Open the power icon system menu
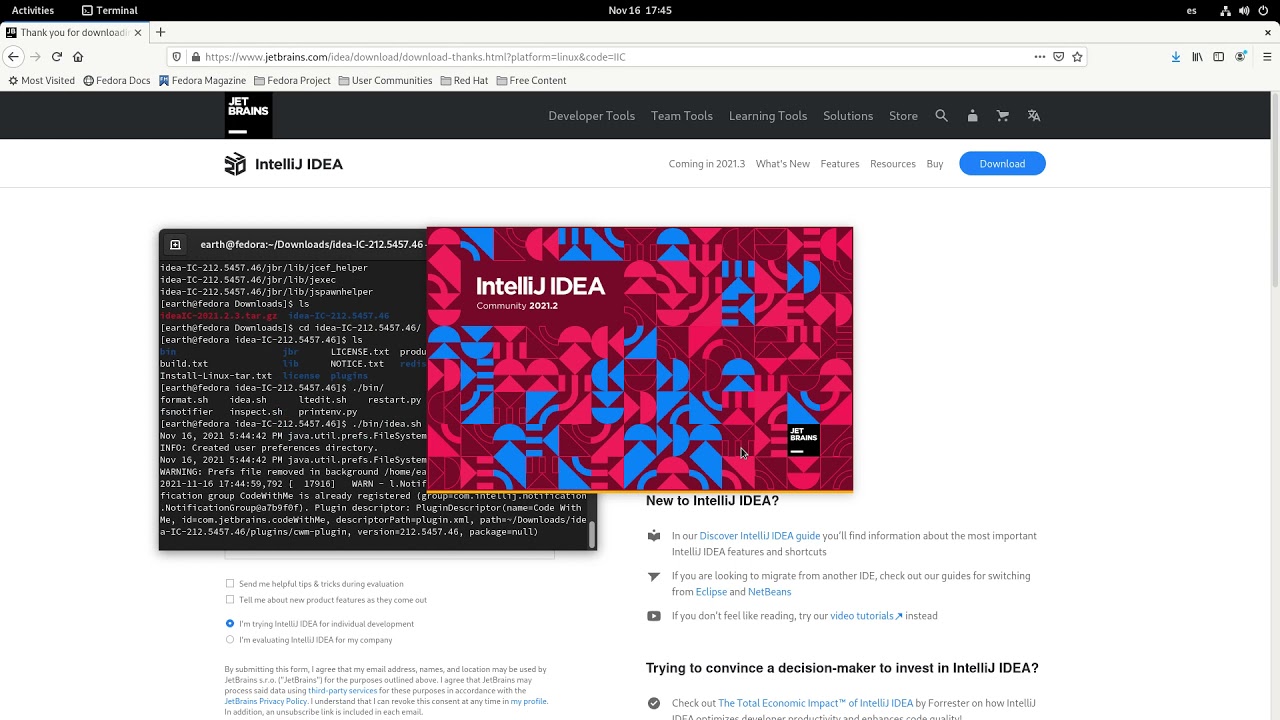This screenshot has width=1280, height=720. coord(1262,10)
